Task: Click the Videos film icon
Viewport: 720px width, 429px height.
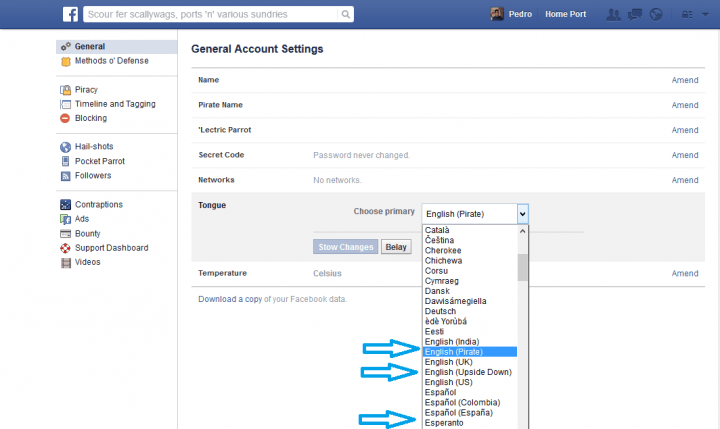Action: (x=66, y=263)
